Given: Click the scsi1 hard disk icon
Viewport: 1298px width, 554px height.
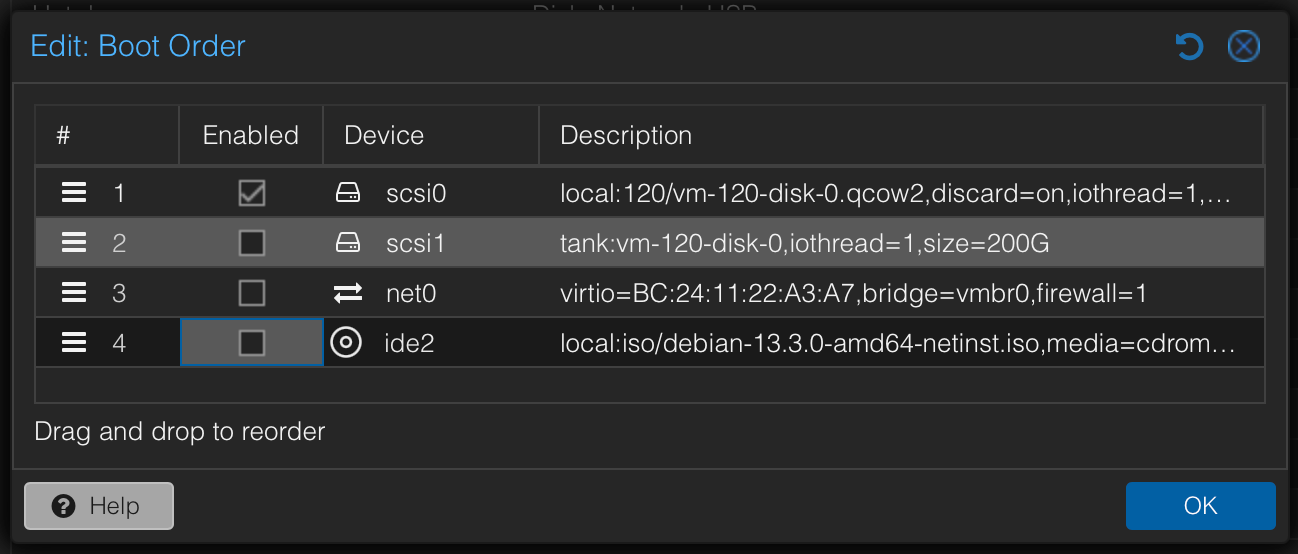Looking at the screenshot, I should [347, 243].
